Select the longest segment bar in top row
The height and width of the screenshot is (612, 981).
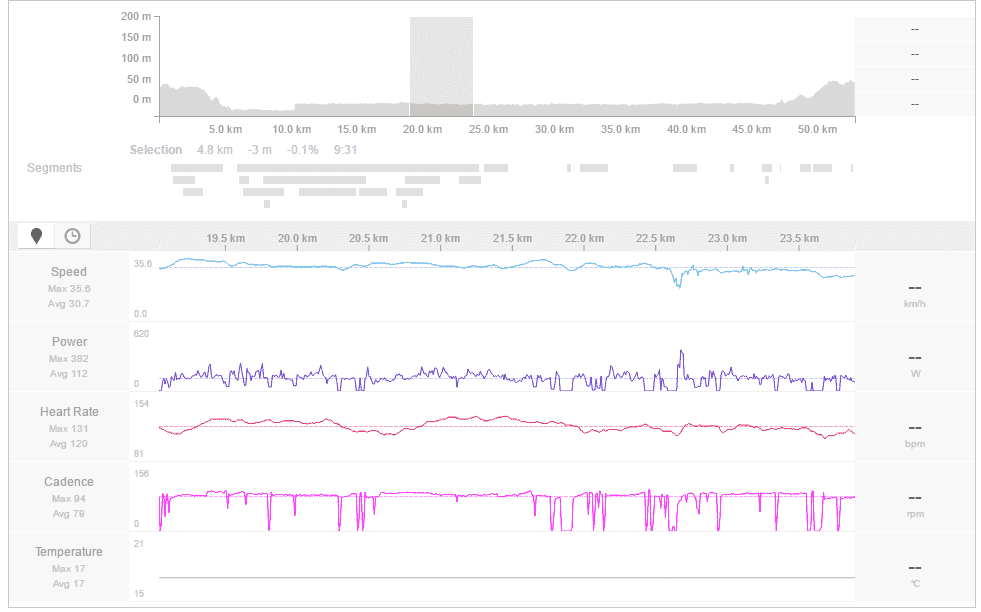(x=357, y=168)
